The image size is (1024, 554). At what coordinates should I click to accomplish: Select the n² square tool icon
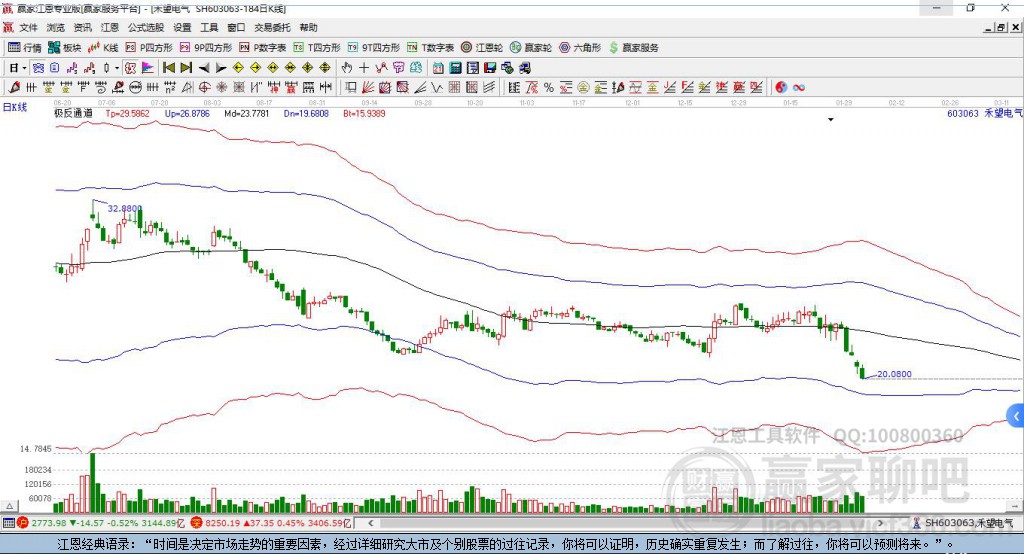170,87
